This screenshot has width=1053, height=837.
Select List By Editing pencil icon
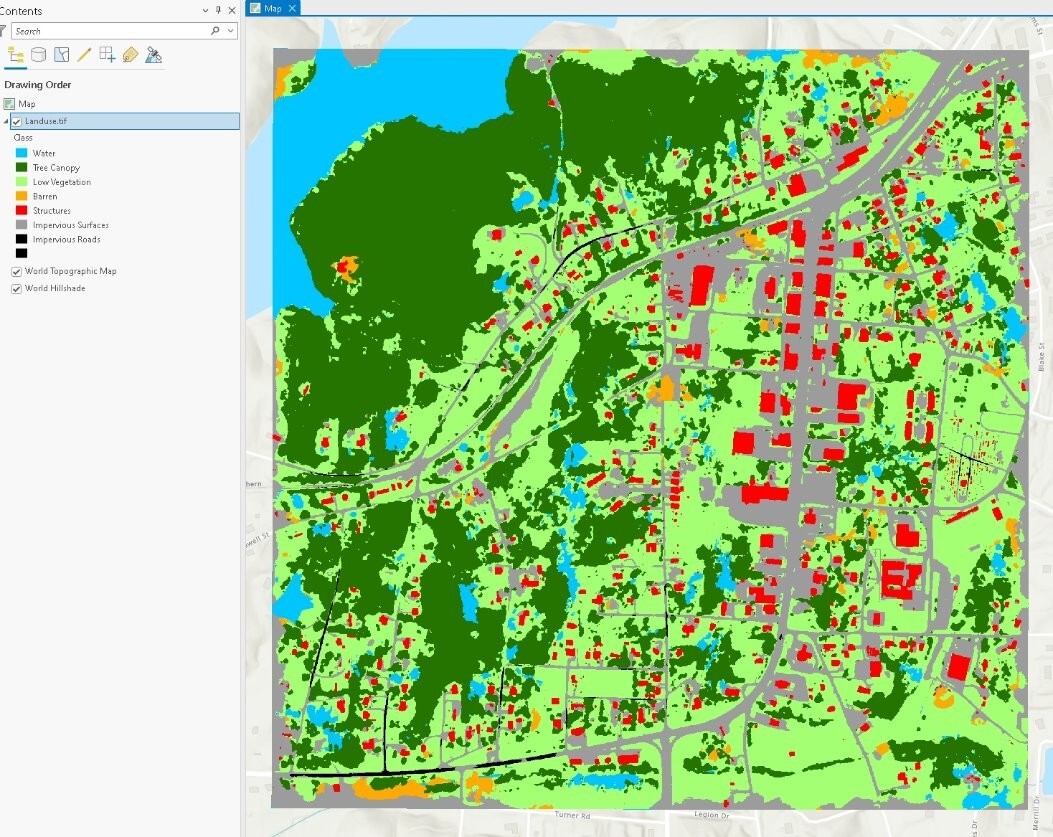(84, 55)
